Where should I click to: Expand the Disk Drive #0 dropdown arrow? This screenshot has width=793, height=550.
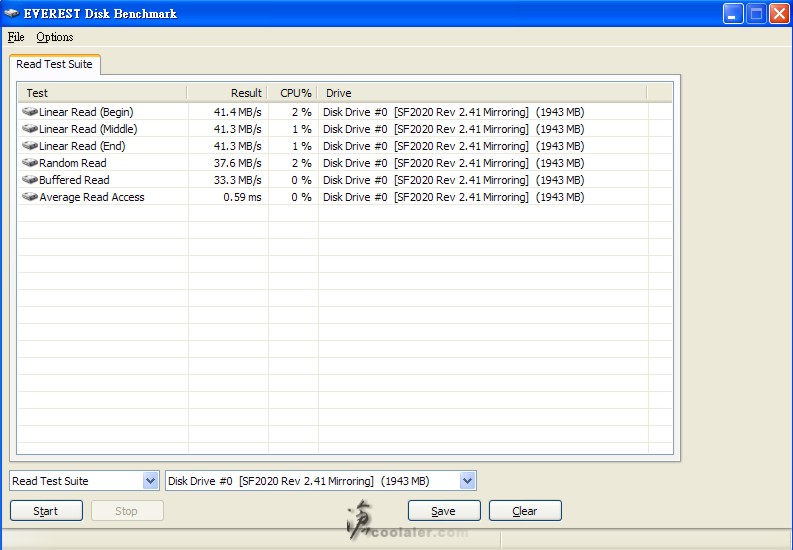click(467, 480)
